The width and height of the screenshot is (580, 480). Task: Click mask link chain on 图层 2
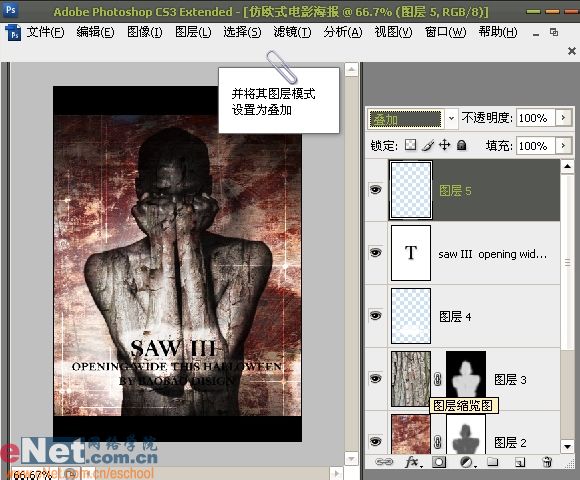pos(438,442)
